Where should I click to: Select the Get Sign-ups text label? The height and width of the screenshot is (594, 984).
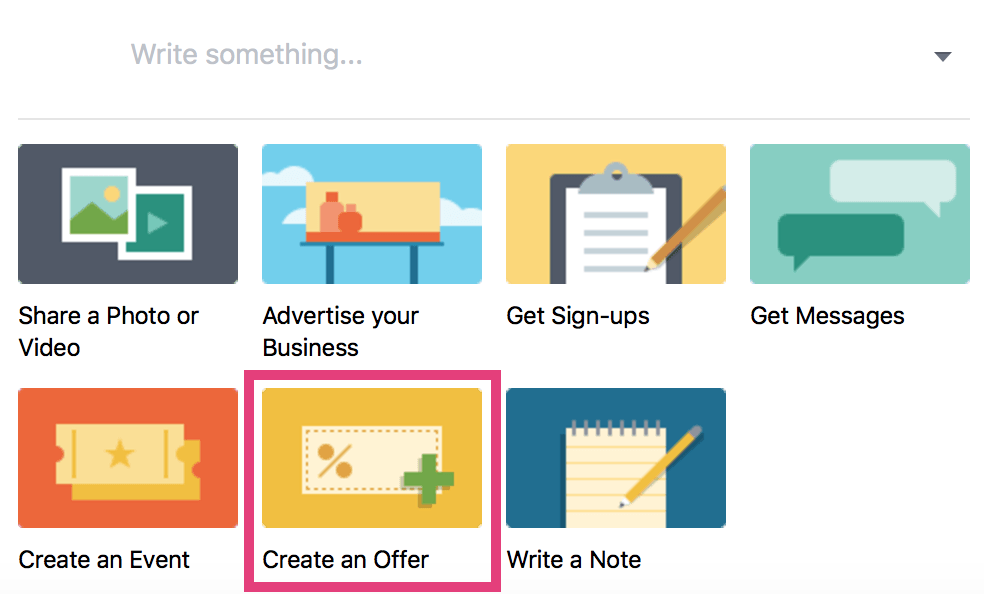(578, 316)
